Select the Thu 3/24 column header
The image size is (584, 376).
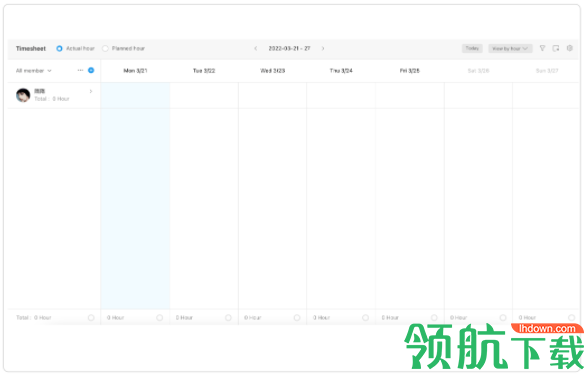(x=341, y=71)
